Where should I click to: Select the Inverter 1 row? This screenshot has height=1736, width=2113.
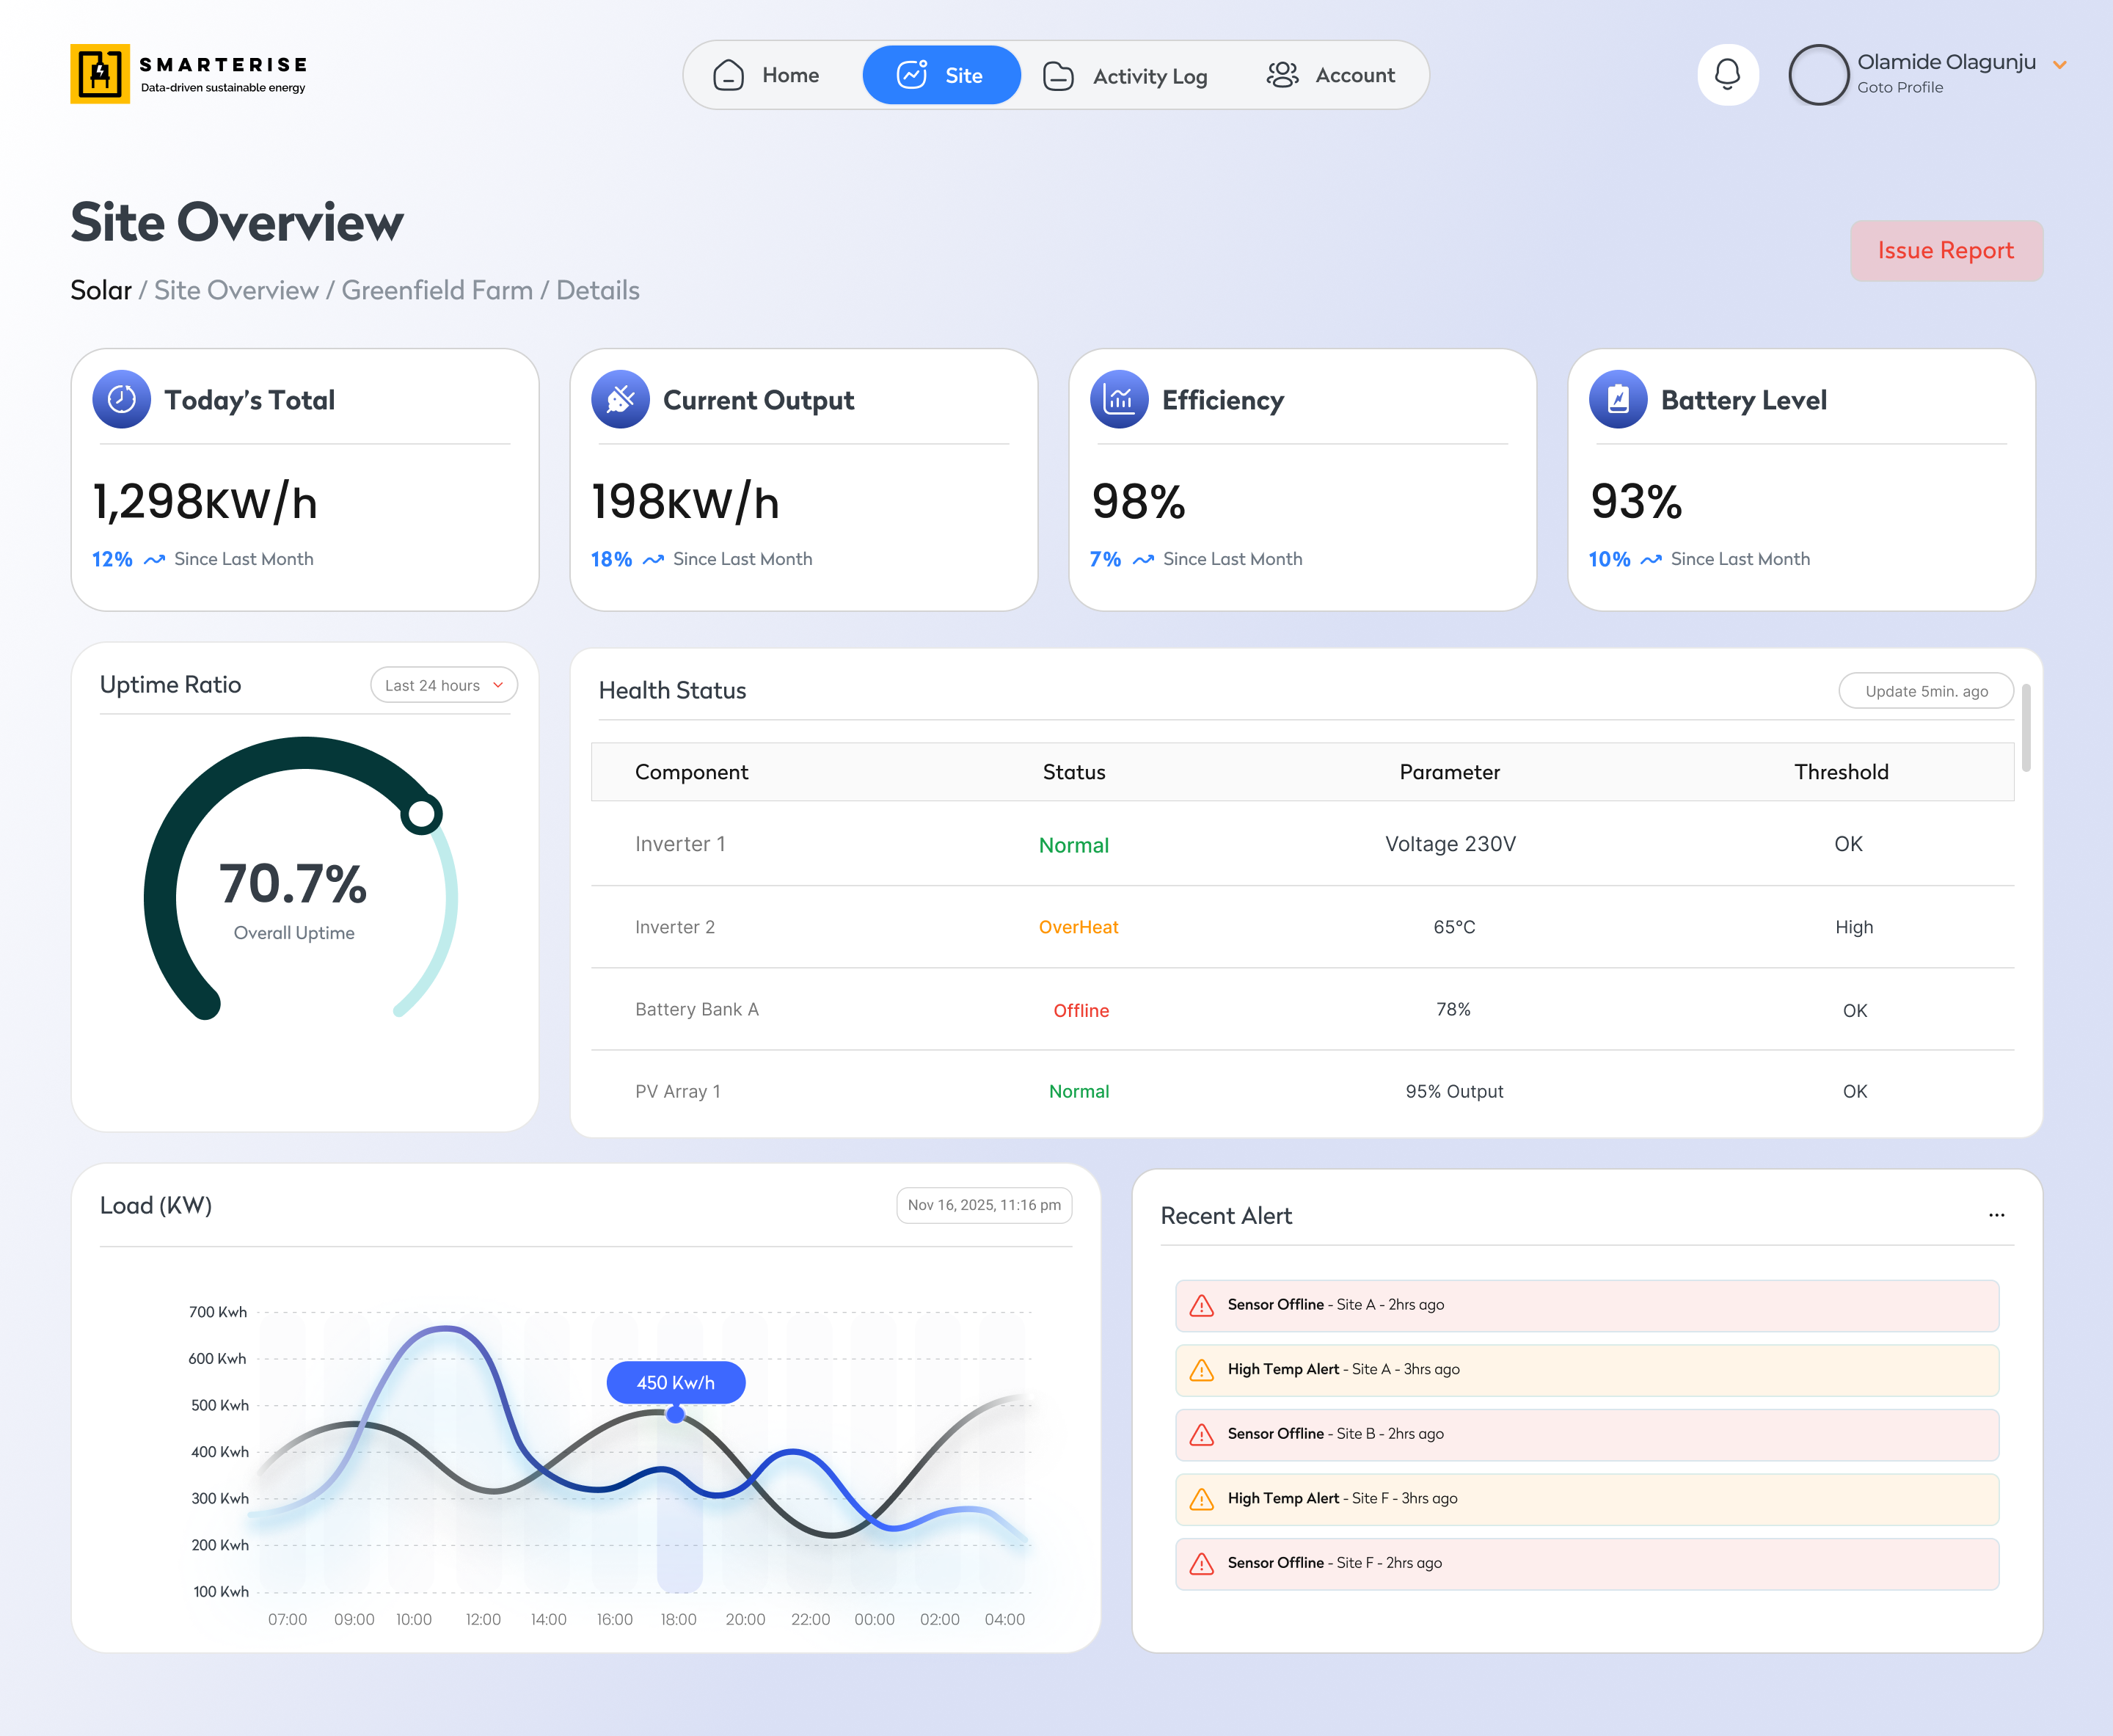1302,844
